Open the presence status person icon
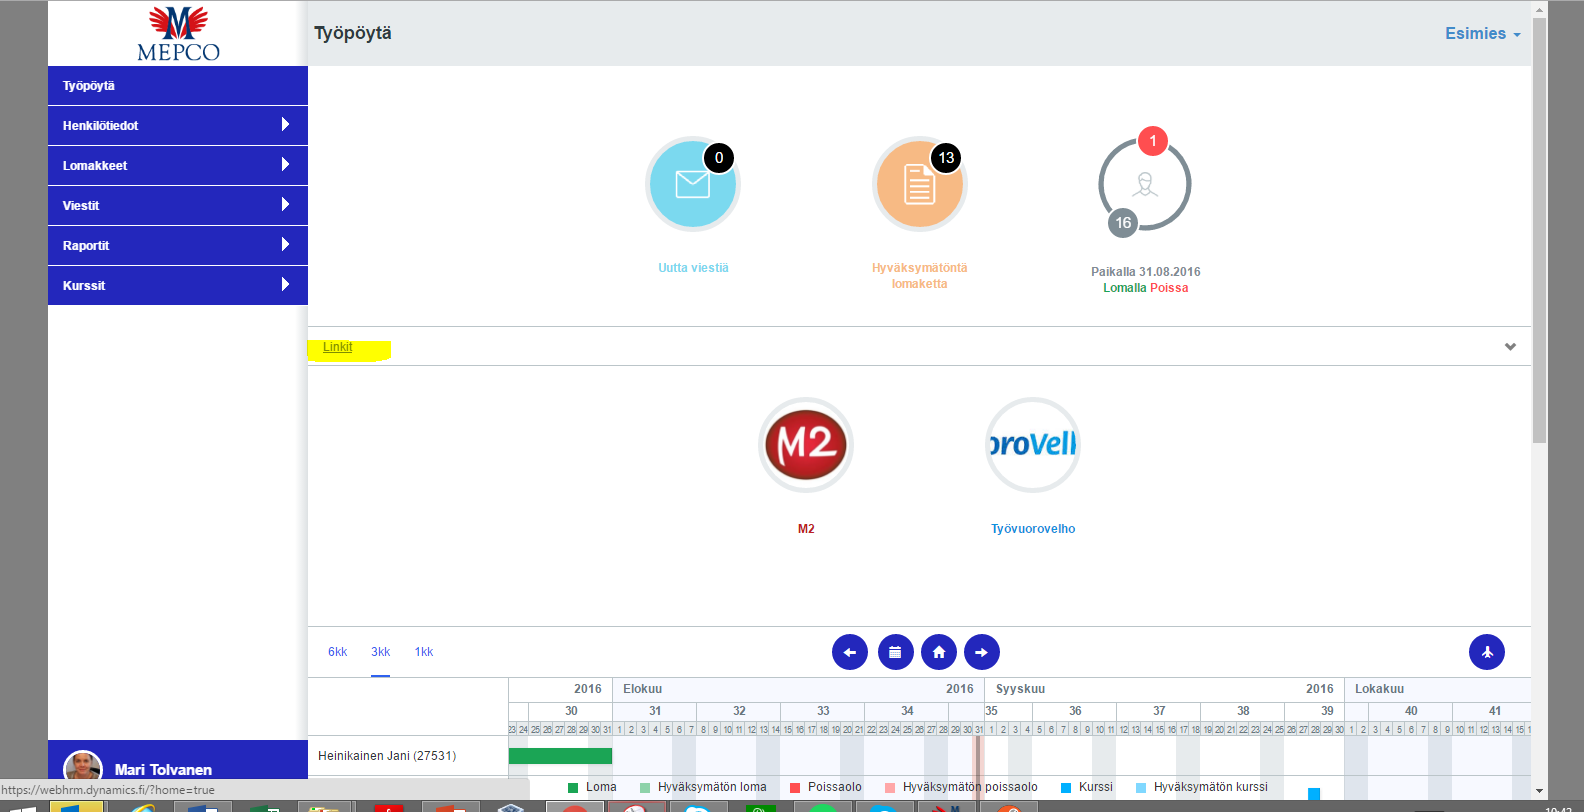Image resolution: width=1584 pixels, height=812 pixels. click(1145, 185)
